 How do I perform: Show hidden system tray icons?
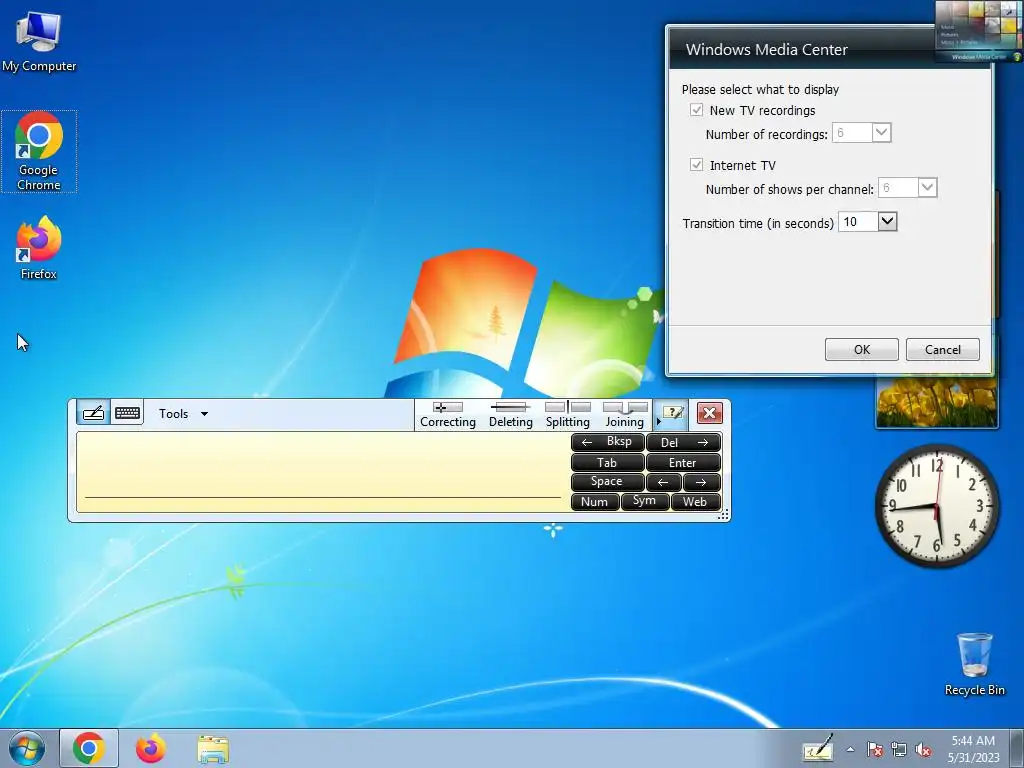(x=850, y=749)
